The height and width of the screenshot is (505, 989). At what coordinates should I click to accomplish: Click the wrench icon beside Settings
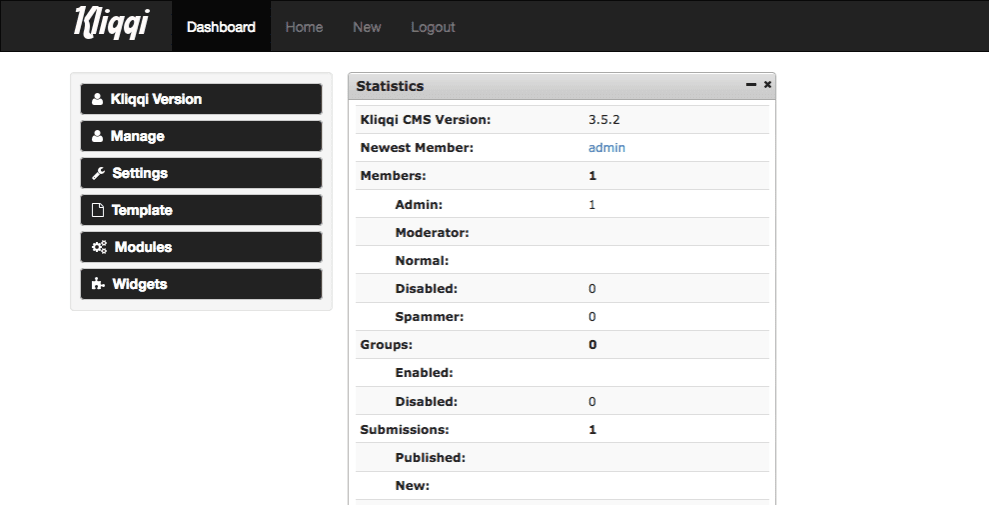click(98, 173)
